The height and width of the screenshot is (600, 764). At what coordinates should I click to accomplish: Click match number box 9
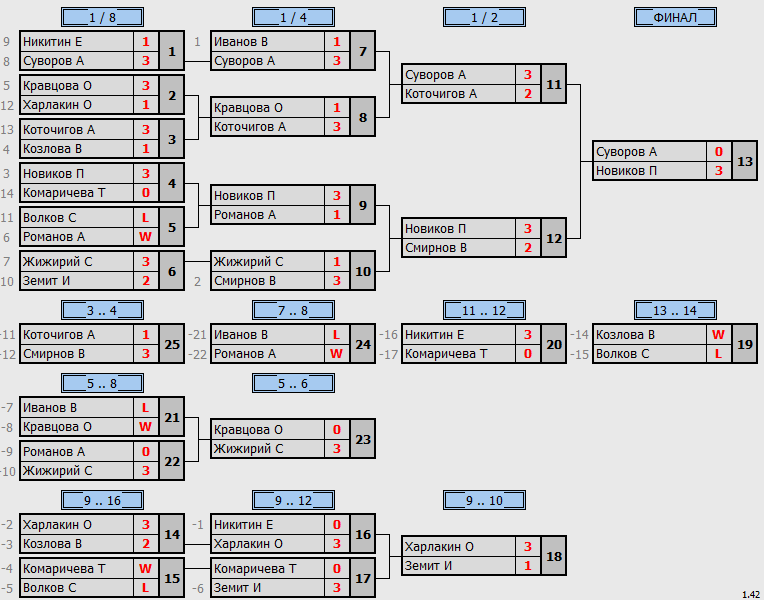coord(363,205)
